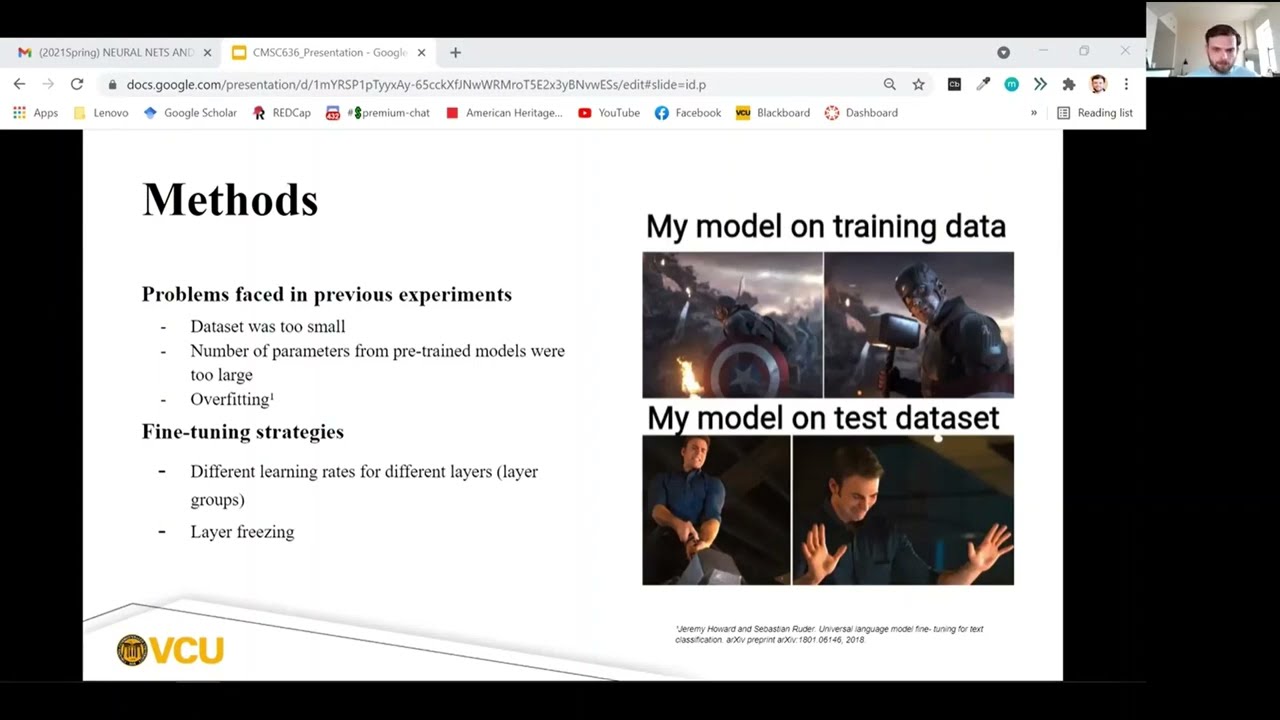Image resolution: width=1280 pixels, height=720 pixels.
Task: Click the Jeremy Howard citation footnote
Action: 829,634
